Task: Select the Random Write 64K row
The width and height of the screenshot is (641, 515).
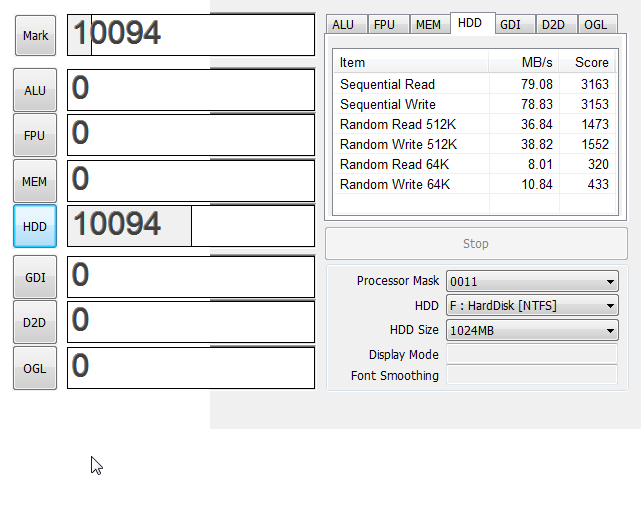Action: pyautogui.click(x=475, y=184)
